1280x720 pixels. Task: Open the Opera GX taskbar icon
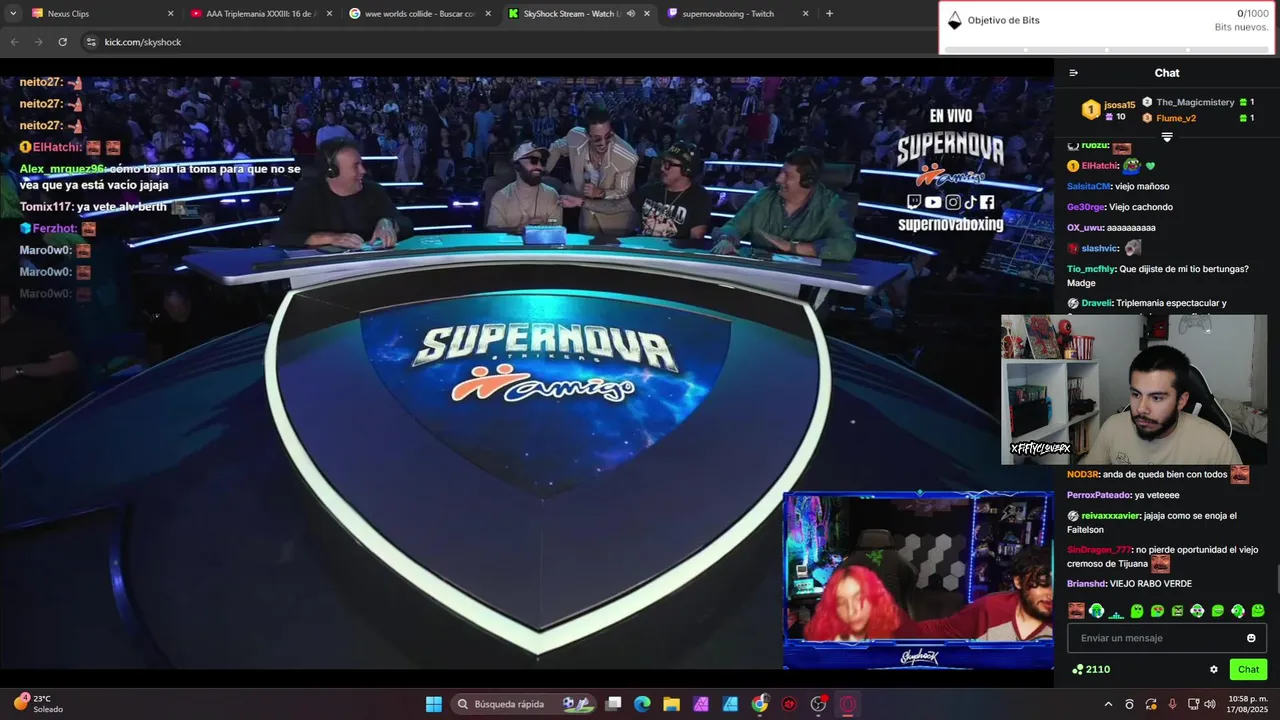(x=848, y=704)
